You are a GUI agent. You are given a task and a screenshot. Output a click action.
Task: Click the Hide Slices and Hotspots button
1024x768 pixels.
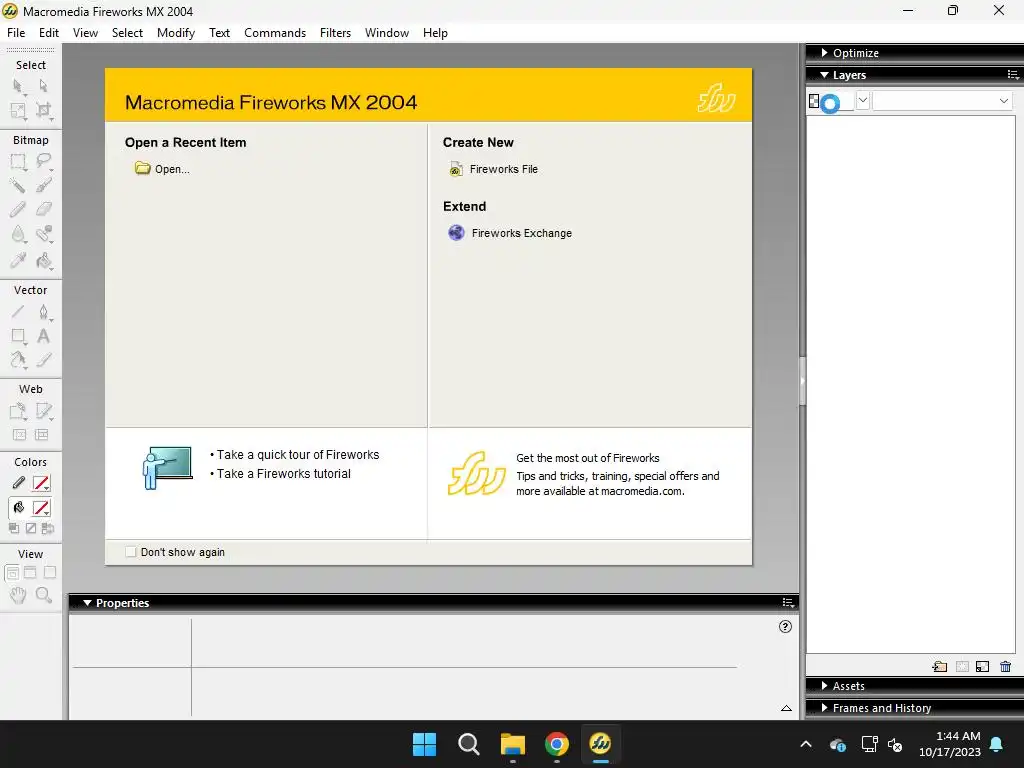pyautogui.click(x=19, y=435)
